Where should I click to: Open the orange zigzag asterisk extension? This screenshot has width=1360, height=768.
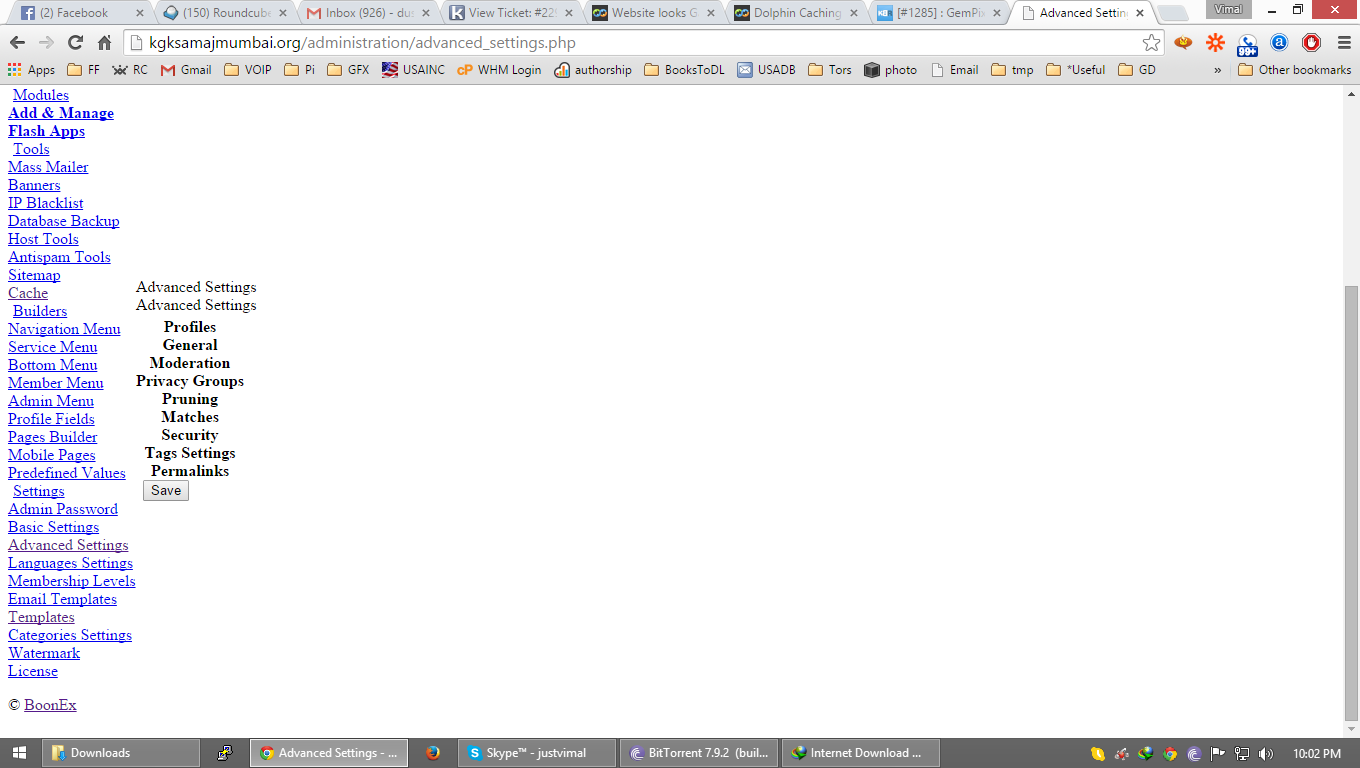[x=1215, y=43]
